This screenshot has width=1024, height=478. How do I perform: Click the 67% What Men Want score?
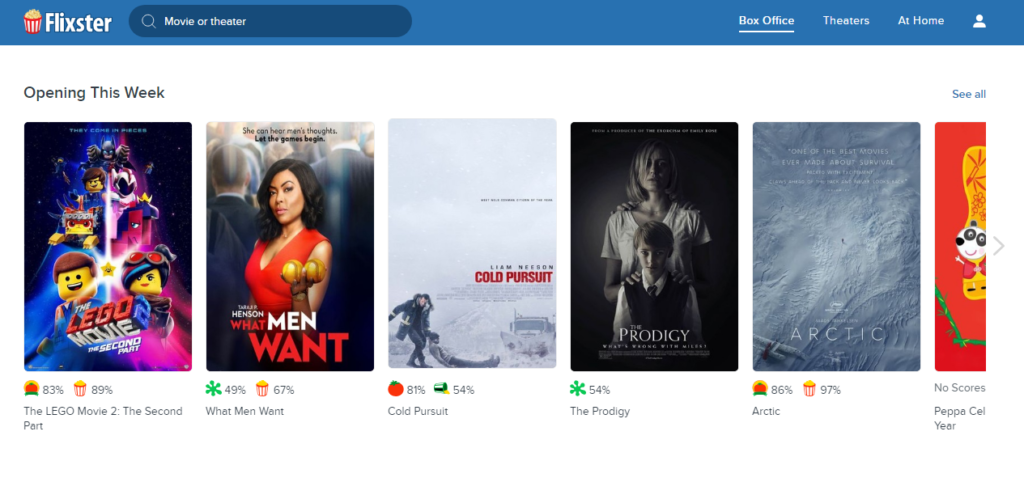pyautogui.click(x=284, y=390)
